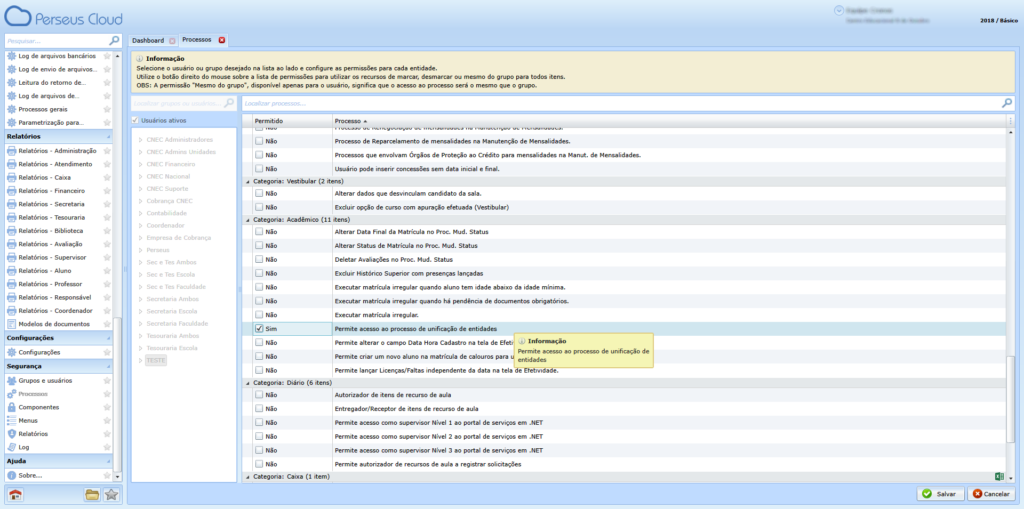This screenshot has width=1024, height=509.
Task: Toggle Usuários ativos checkbox
Action: [136, 120]
